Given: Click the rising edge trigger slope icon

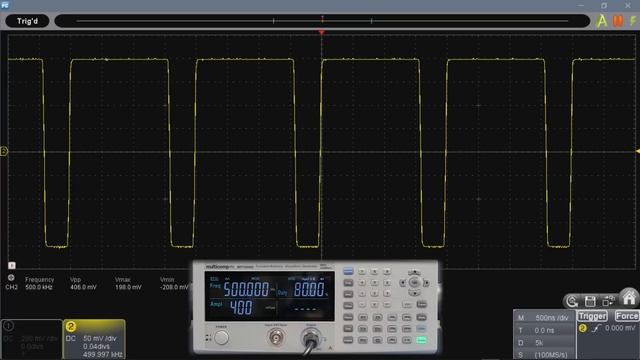Looking at the screenshot, I should pos(596,328).
